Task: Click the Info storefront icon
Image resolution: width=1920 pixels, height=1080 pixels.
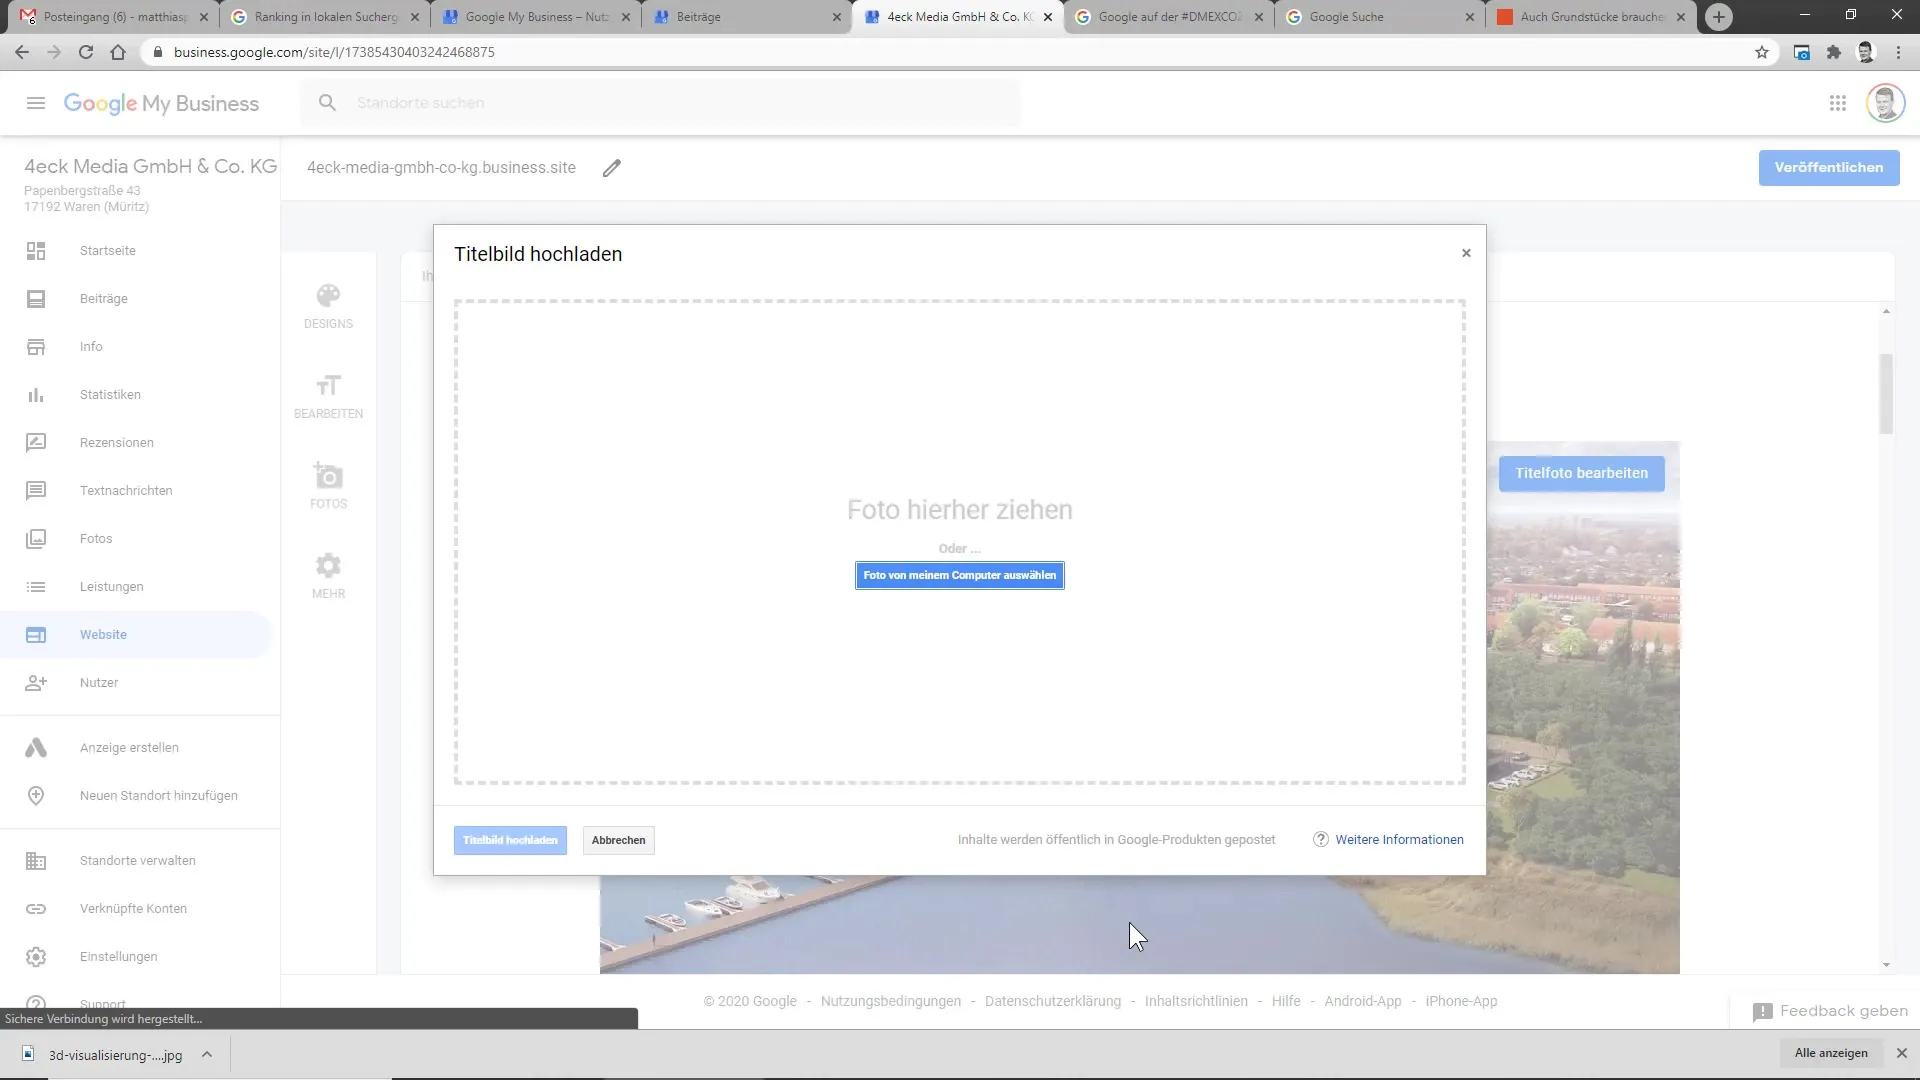Action: click(x=36, y=347)
